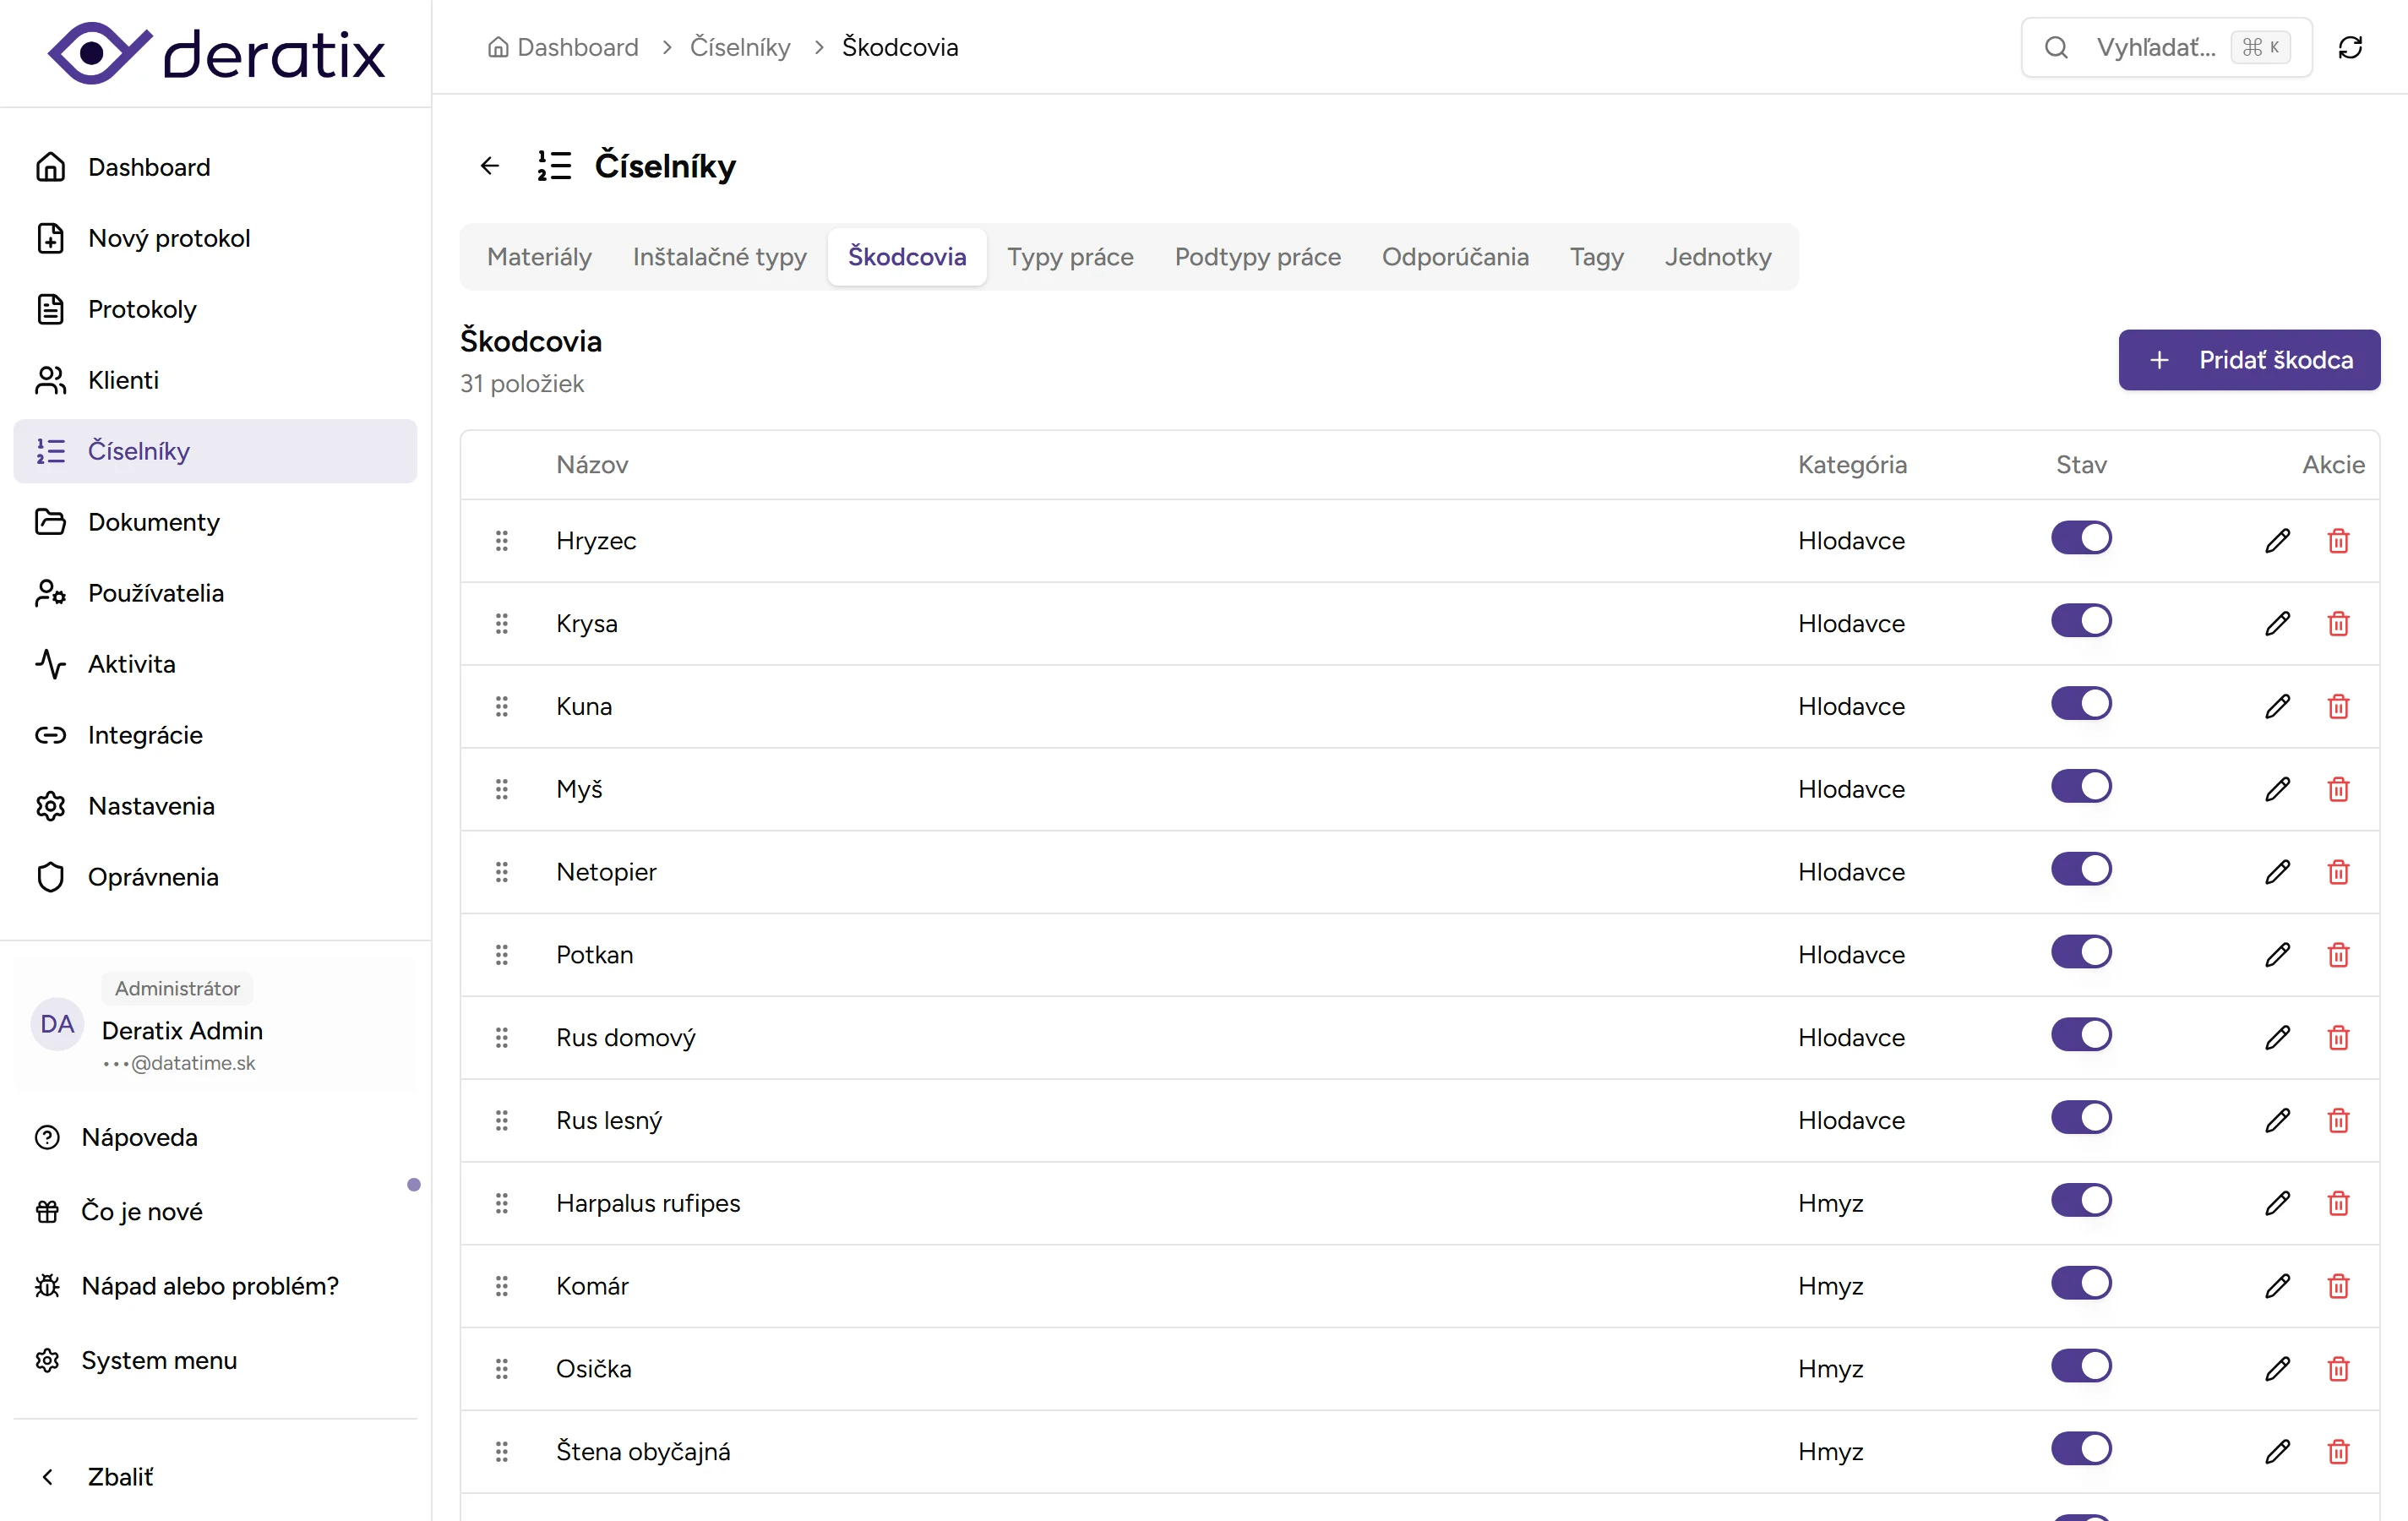Open the Klienti section
Image resolution: width=2408 pixels, height=1521 pixels.
[x=123, y=379]
